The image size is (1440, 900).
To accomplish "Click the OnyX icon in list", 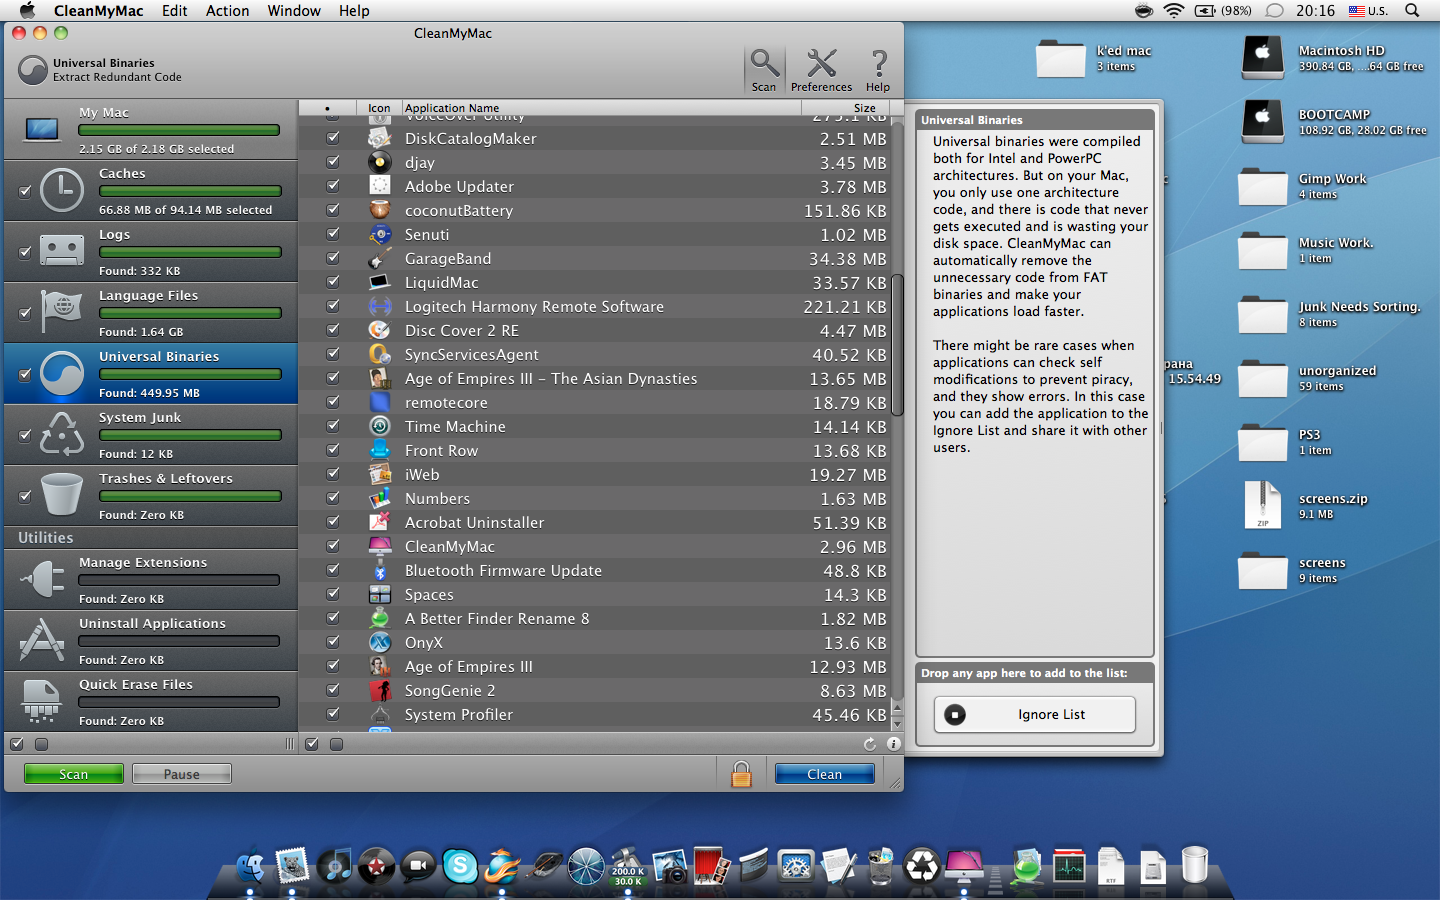I will click(380, 642).
